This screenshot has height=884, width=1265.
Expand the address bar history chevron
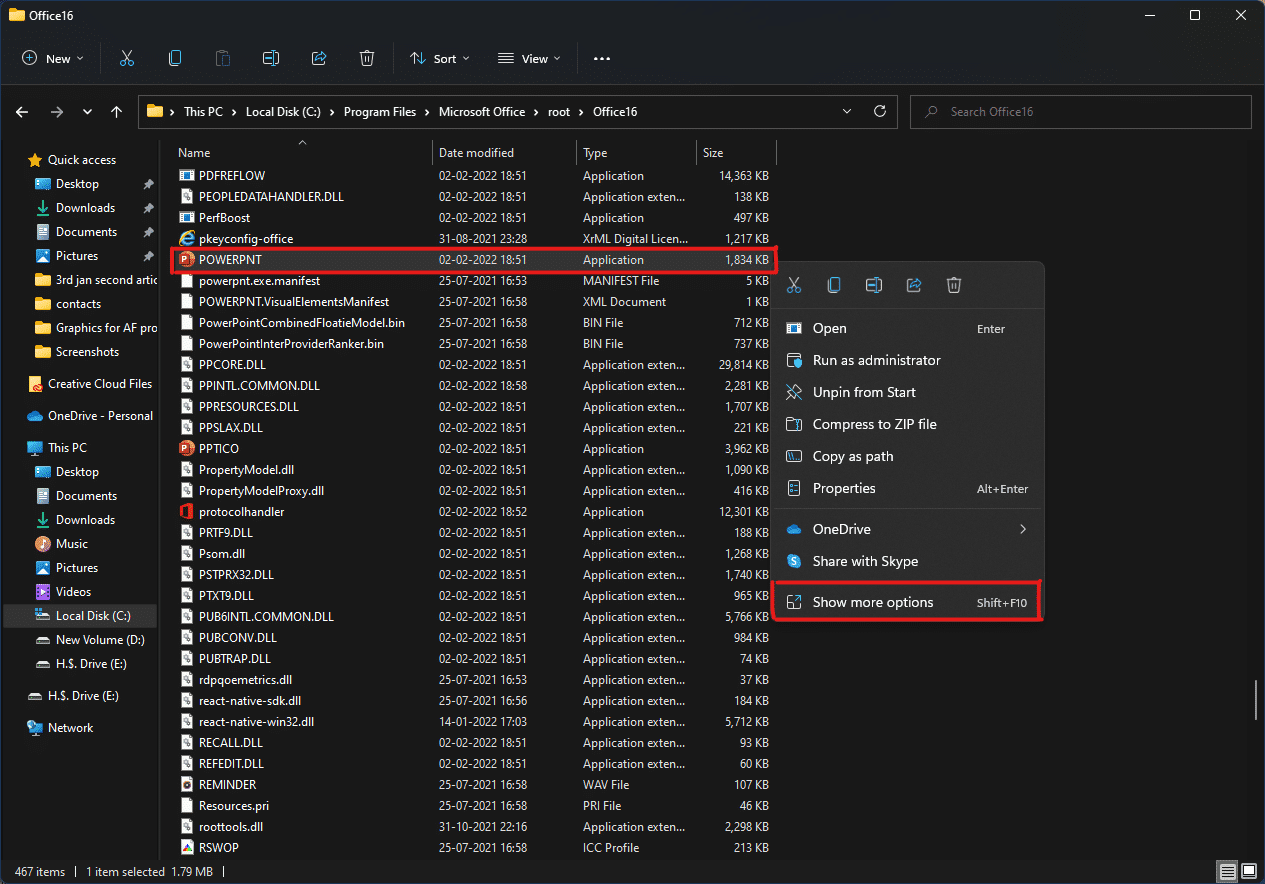pyautogui.click(x=847, y=112)
